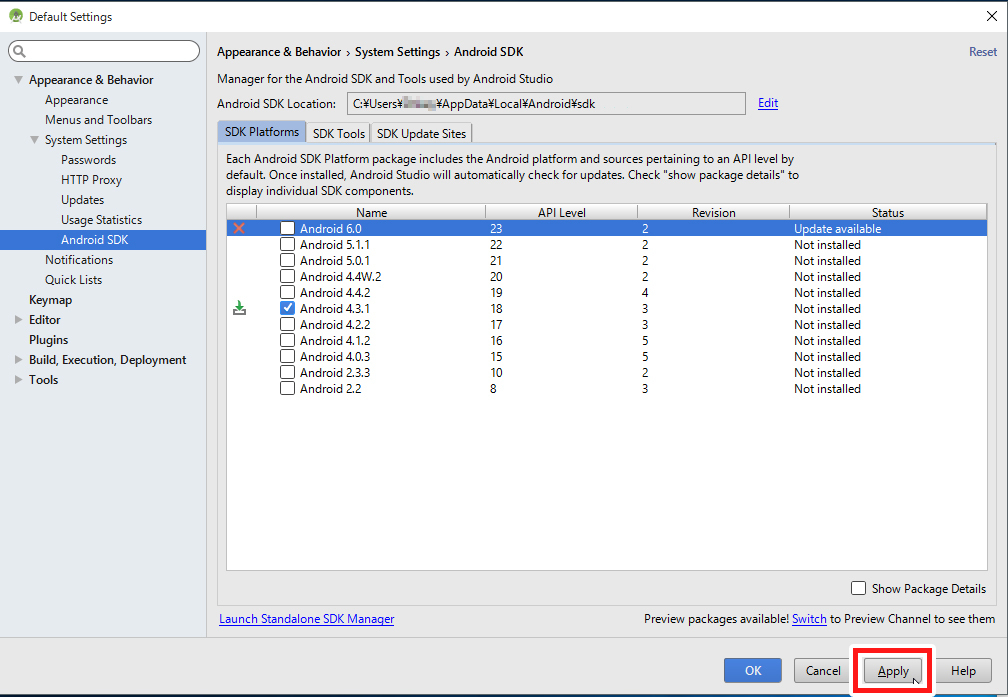Click the Android Studio logo in title bar
Viewport: 1008px width, 697px height.
click(16, 16)
